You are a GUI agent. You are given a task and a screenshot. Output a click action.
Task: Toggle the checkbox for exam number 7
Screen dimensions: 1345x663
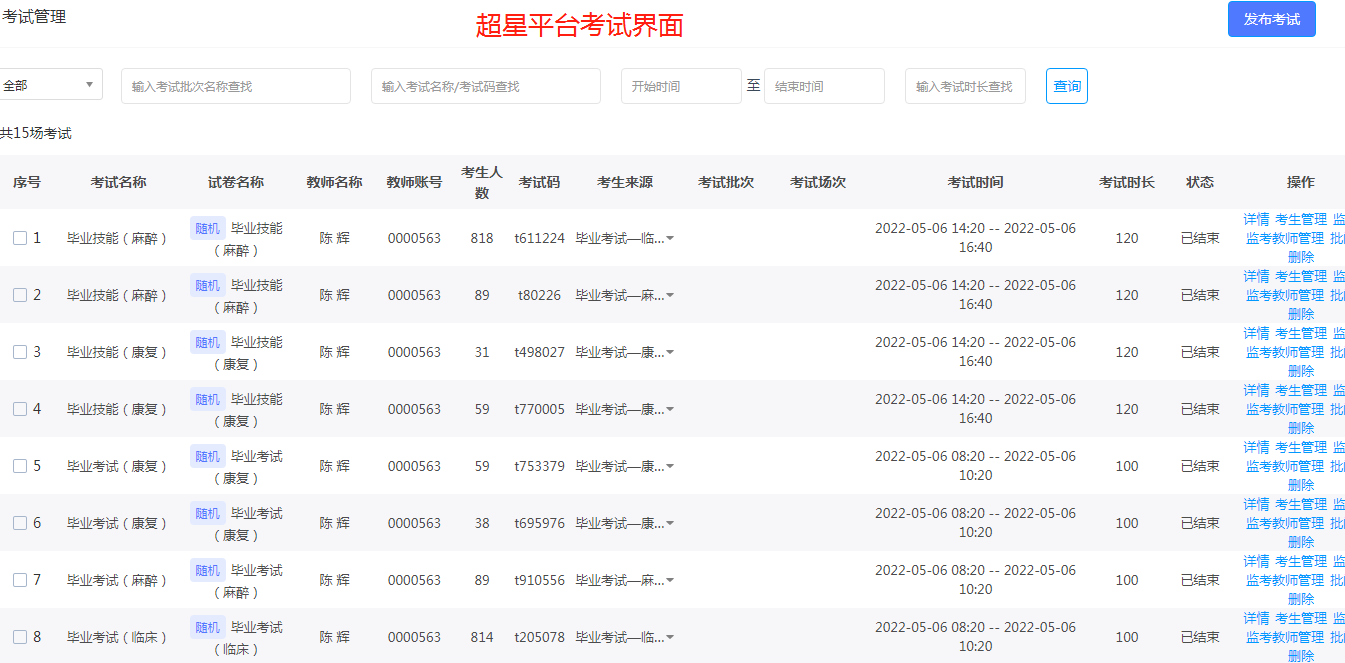20,580
